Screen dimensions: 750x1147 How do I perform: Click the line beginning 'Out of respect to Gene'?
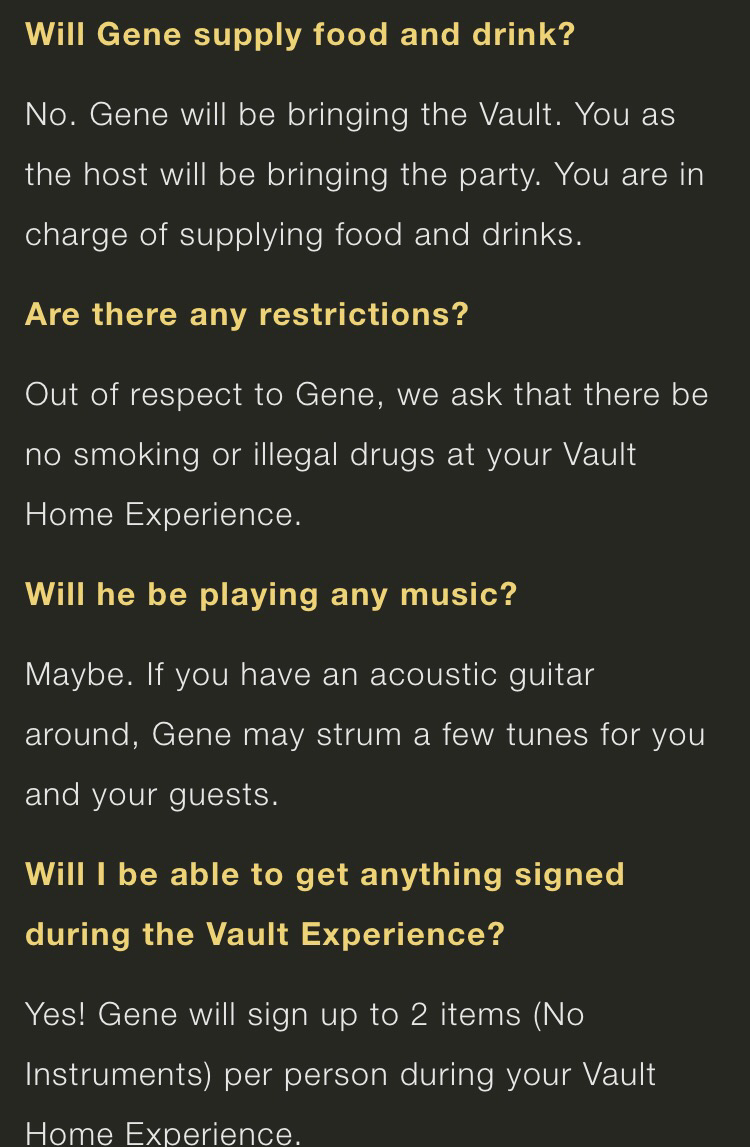coord(366,394)
